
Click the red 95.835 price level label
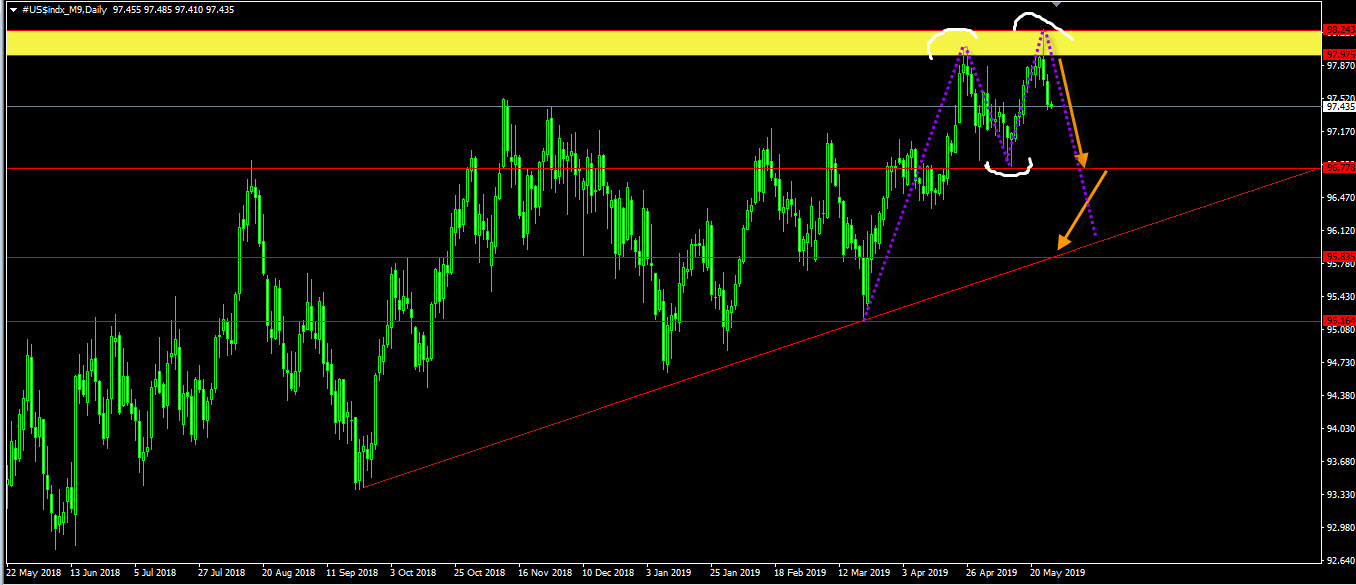pyautogui.click(x=1339, y=257)
